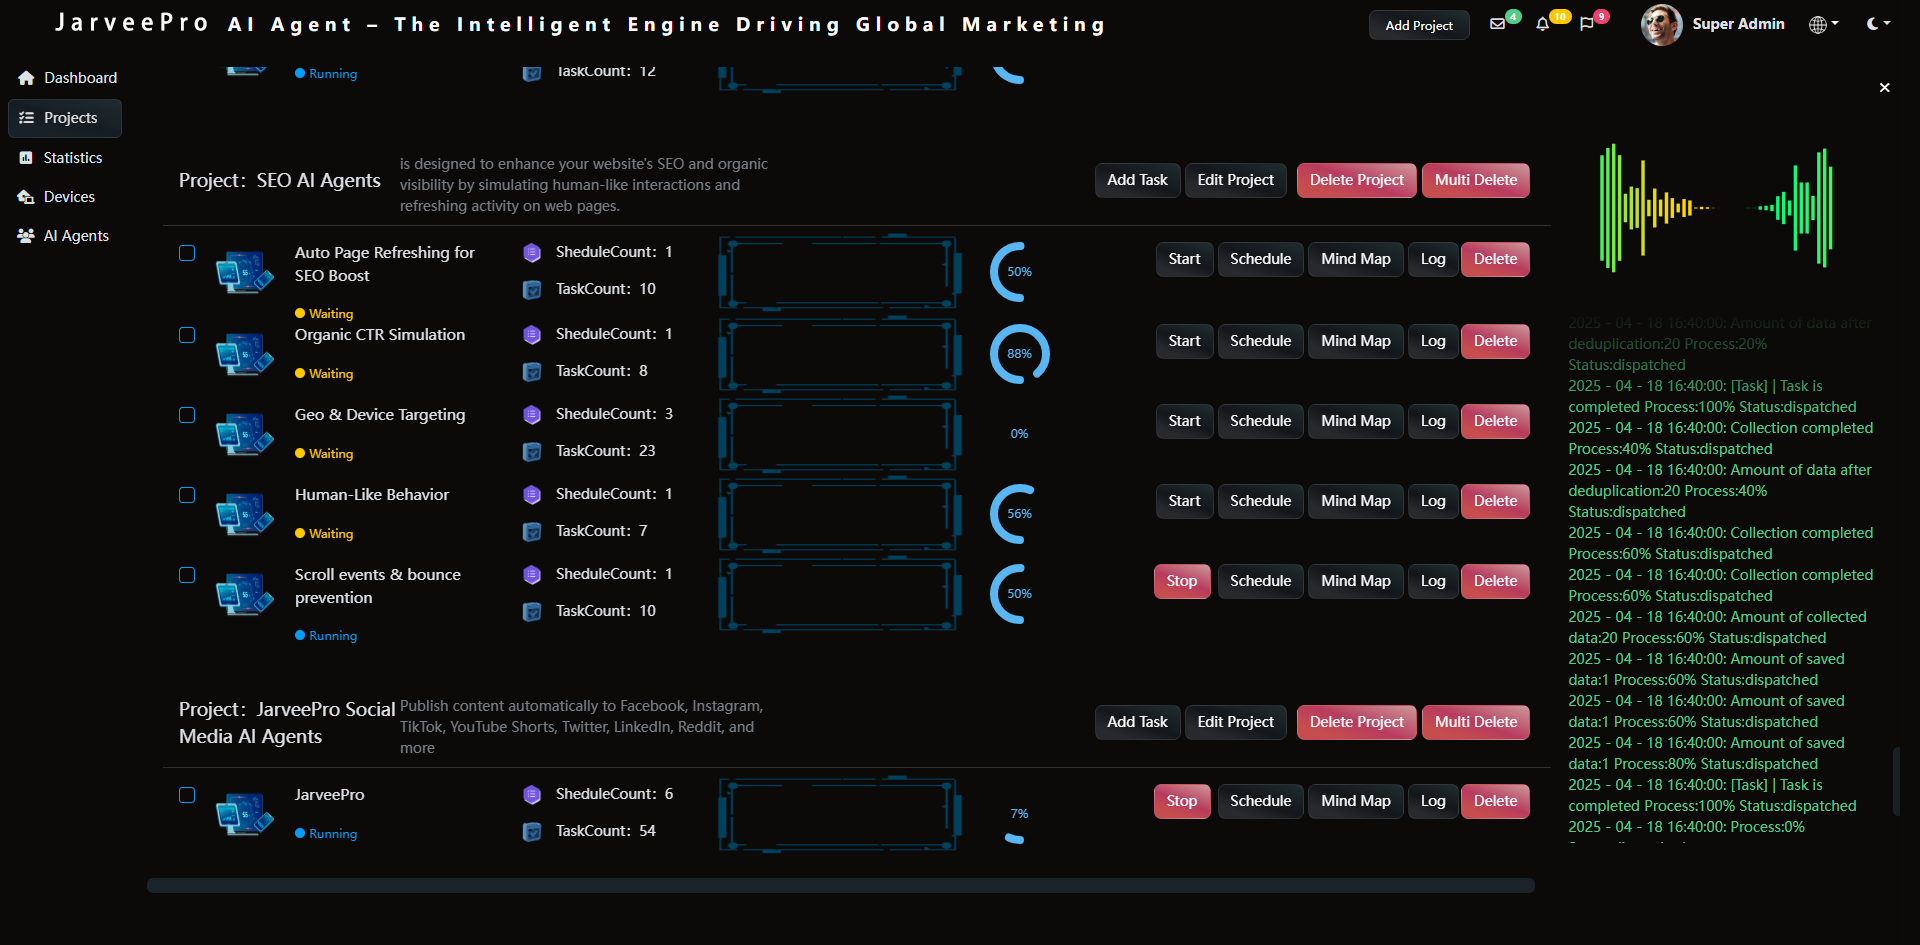Click the AI Agents people icon
Viewport: 1920px width, 945px height.
tap(27, 236)
